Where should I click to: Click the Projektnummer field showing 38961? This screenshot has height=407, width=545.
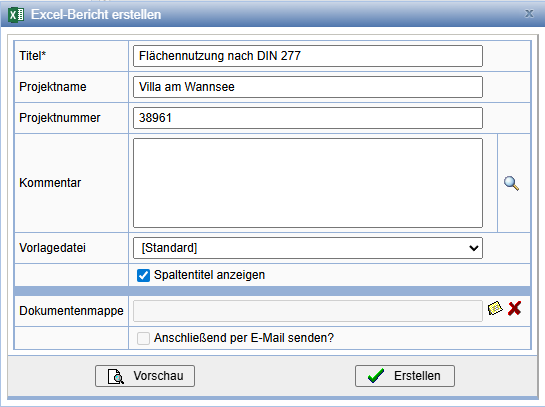point(308,118)
